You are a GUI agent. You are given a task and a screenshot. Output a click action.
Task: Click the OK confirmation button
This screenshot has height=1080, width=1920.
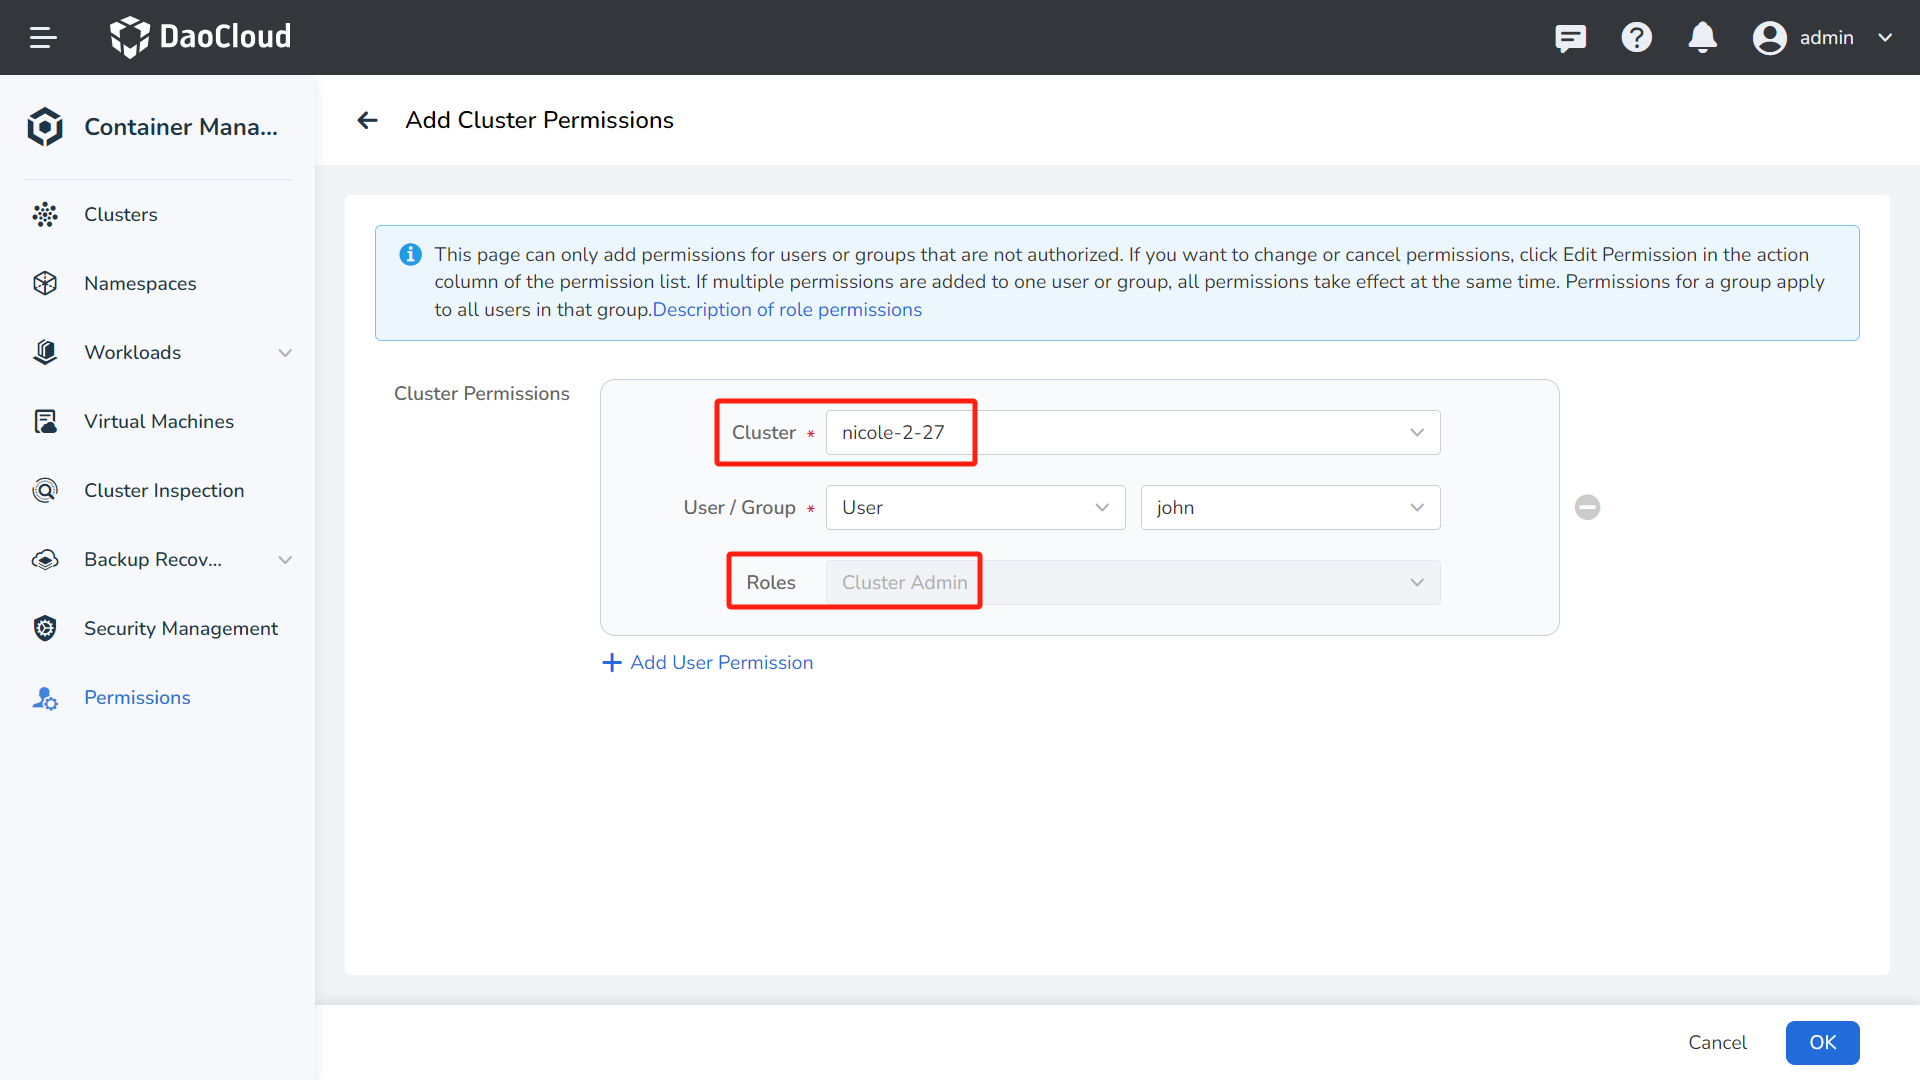[x=1824, y=1042]
